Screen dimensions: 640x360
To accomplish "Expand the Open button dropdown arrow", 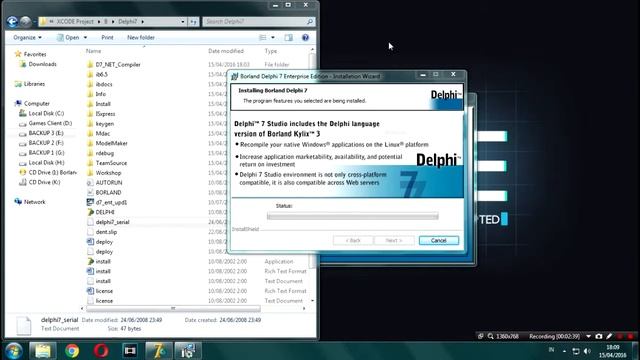I will (85, 38).
